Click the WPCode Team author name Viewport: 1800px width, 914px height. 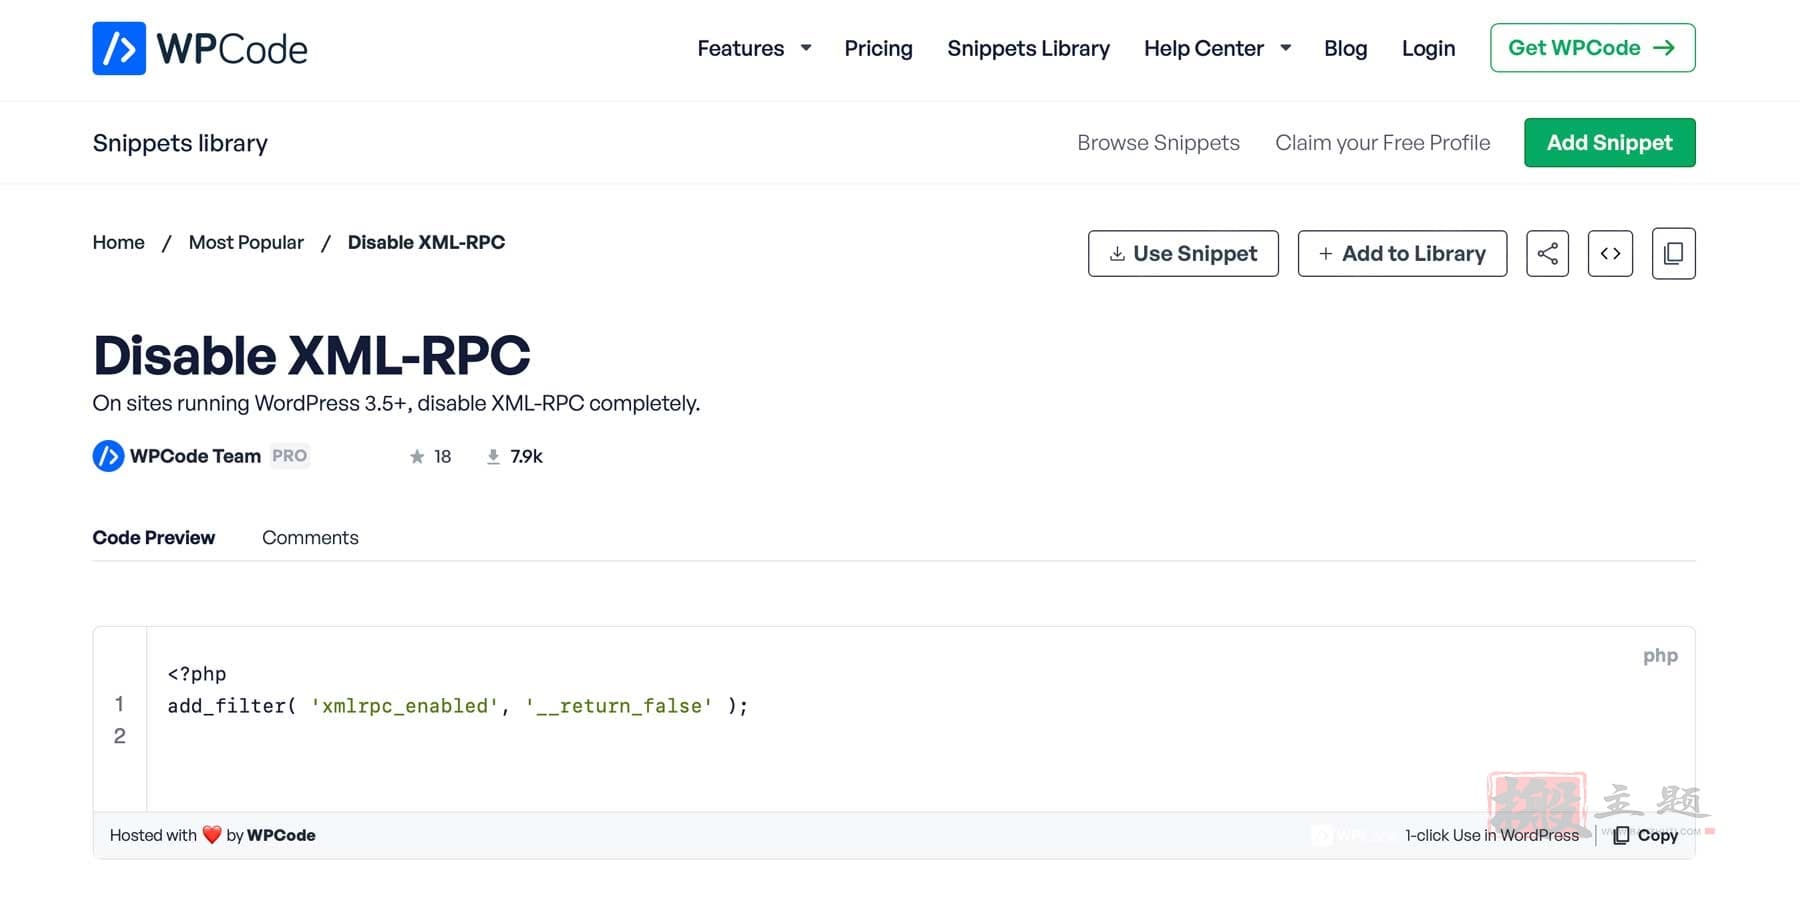(195, 456)
